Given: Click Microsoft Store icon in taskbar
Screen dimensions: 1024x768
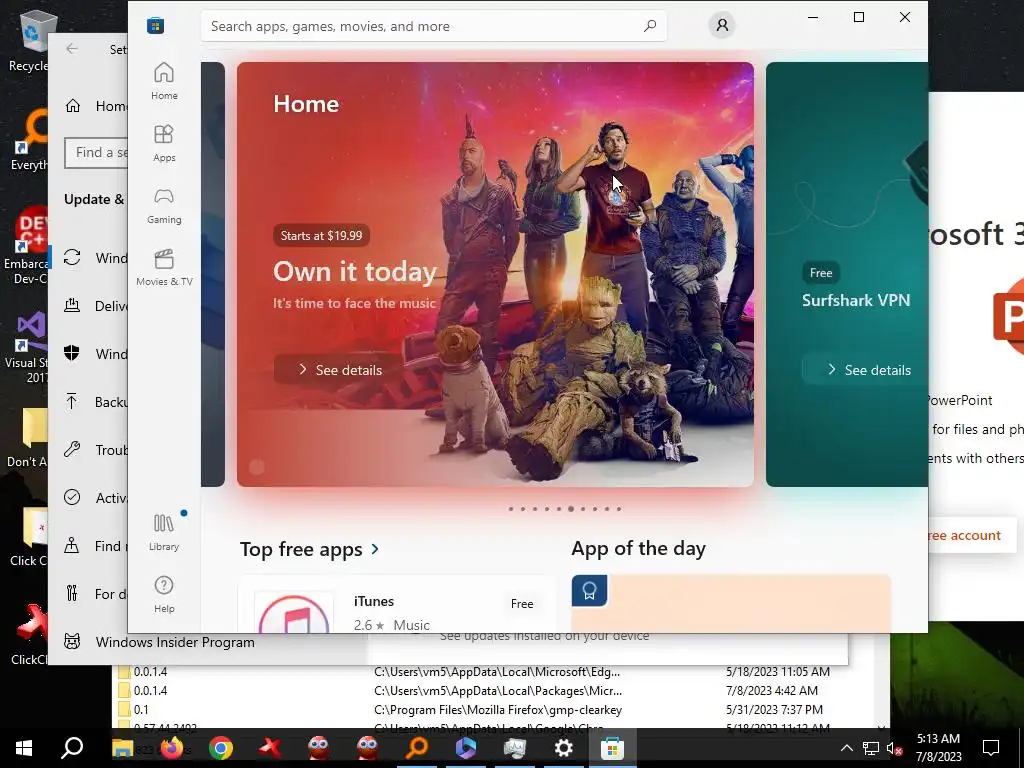Looking at the screenshot, I should pyautogui.click(x=612, y=748).
